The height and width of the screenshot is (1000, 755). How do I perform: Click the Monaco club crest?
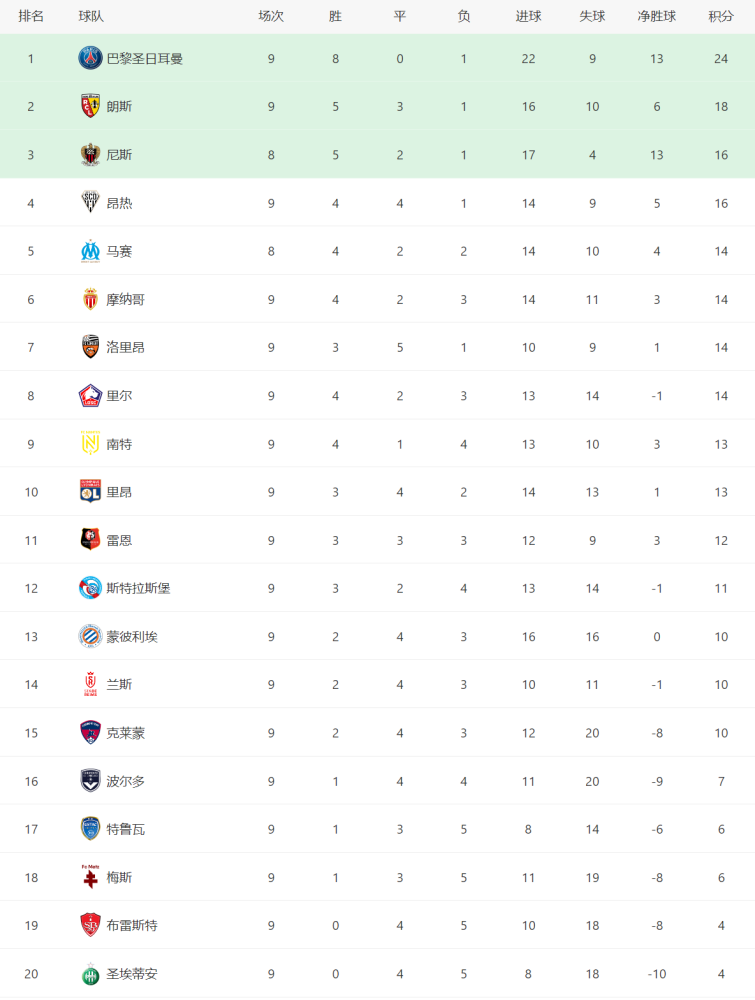(x=91, y=299)
